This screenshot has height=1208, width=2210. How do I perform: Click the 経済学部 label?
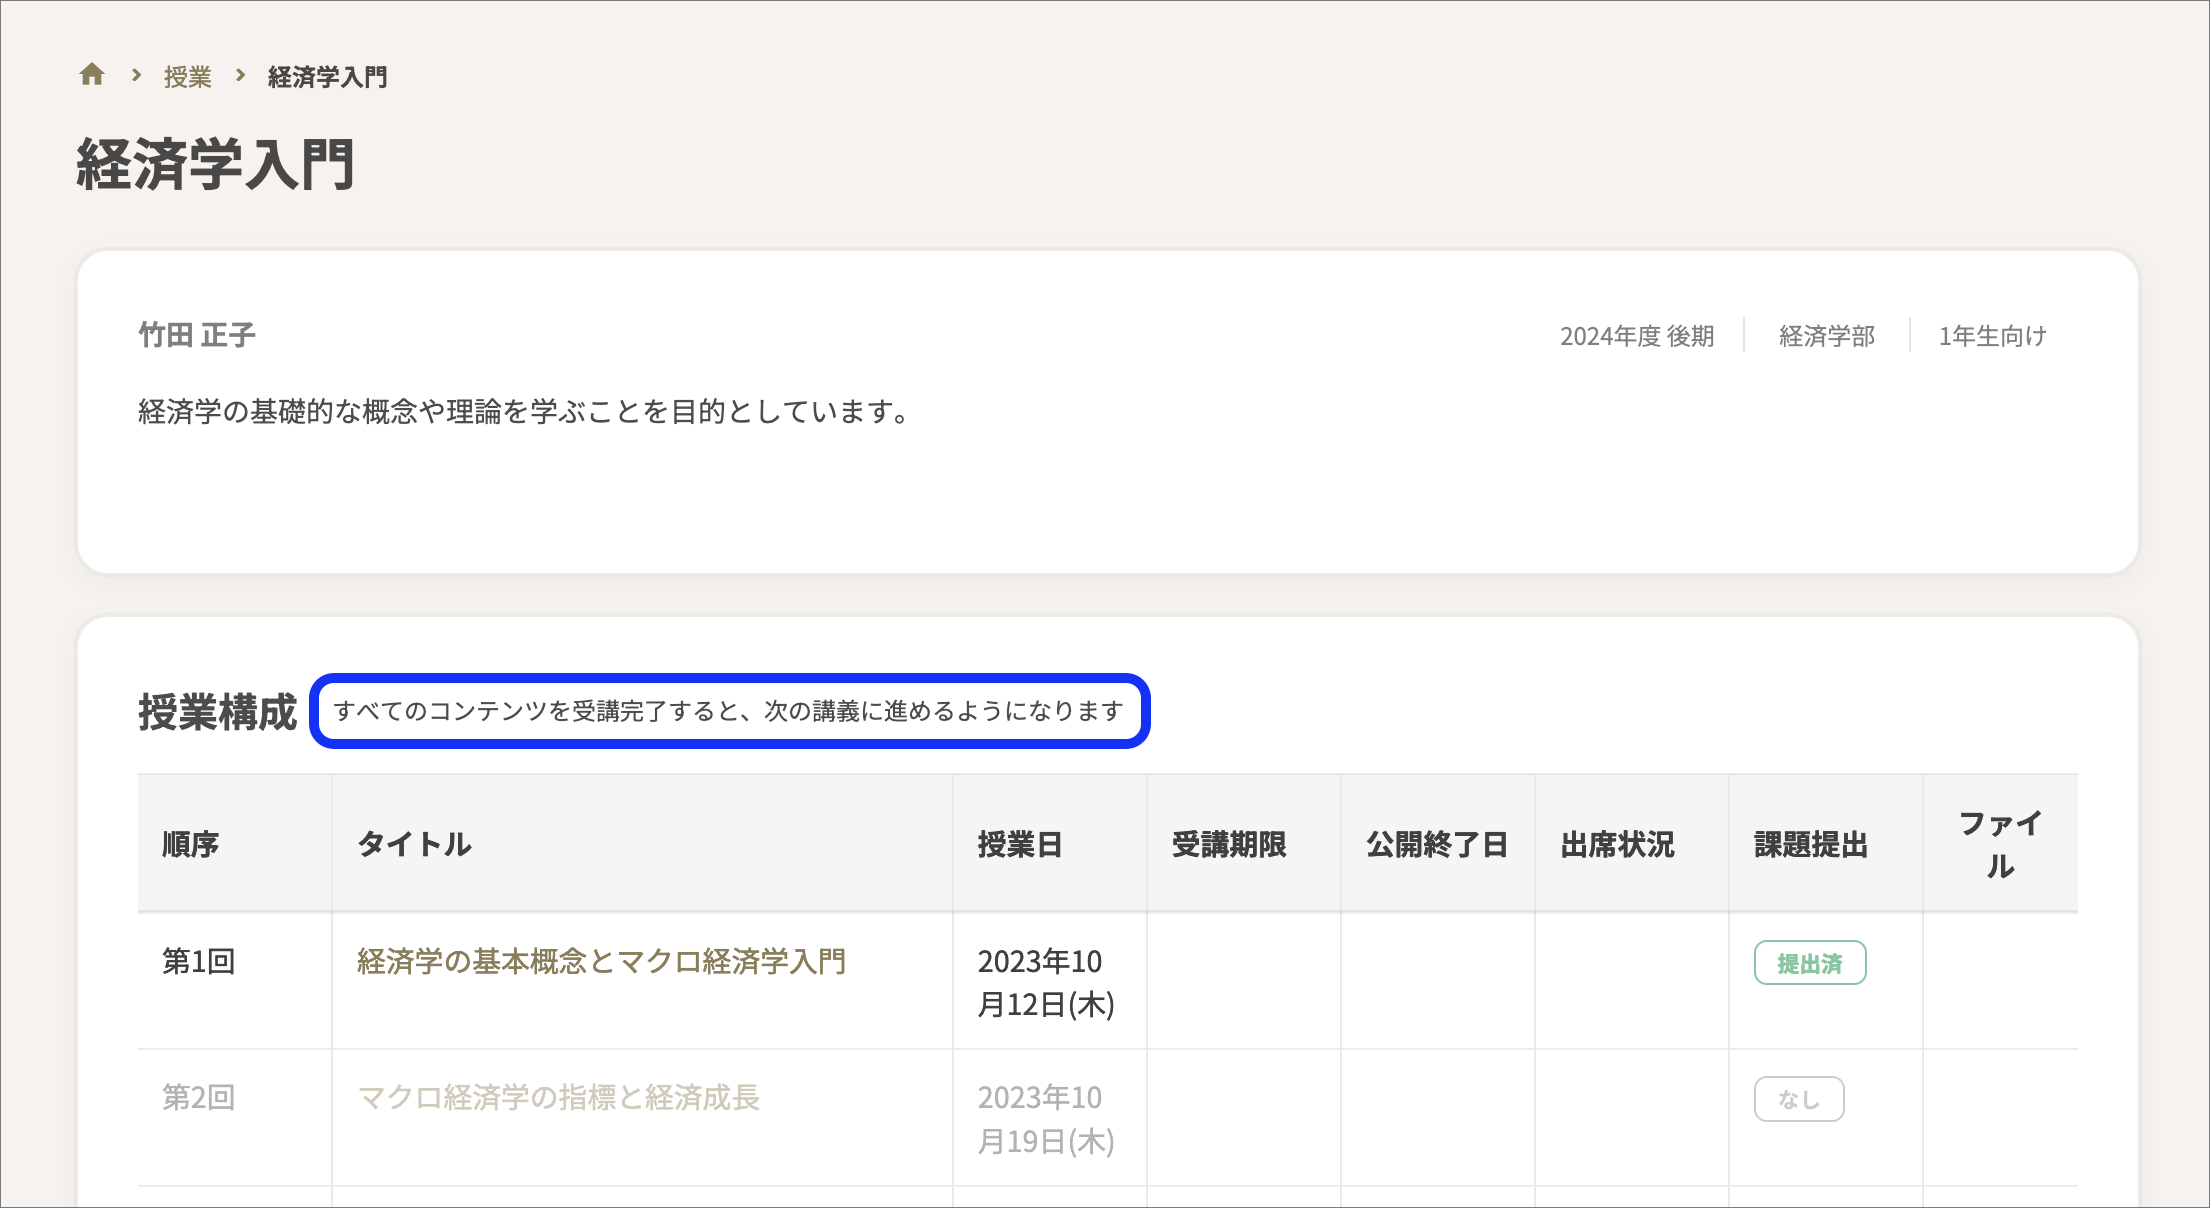(1827, 336)
